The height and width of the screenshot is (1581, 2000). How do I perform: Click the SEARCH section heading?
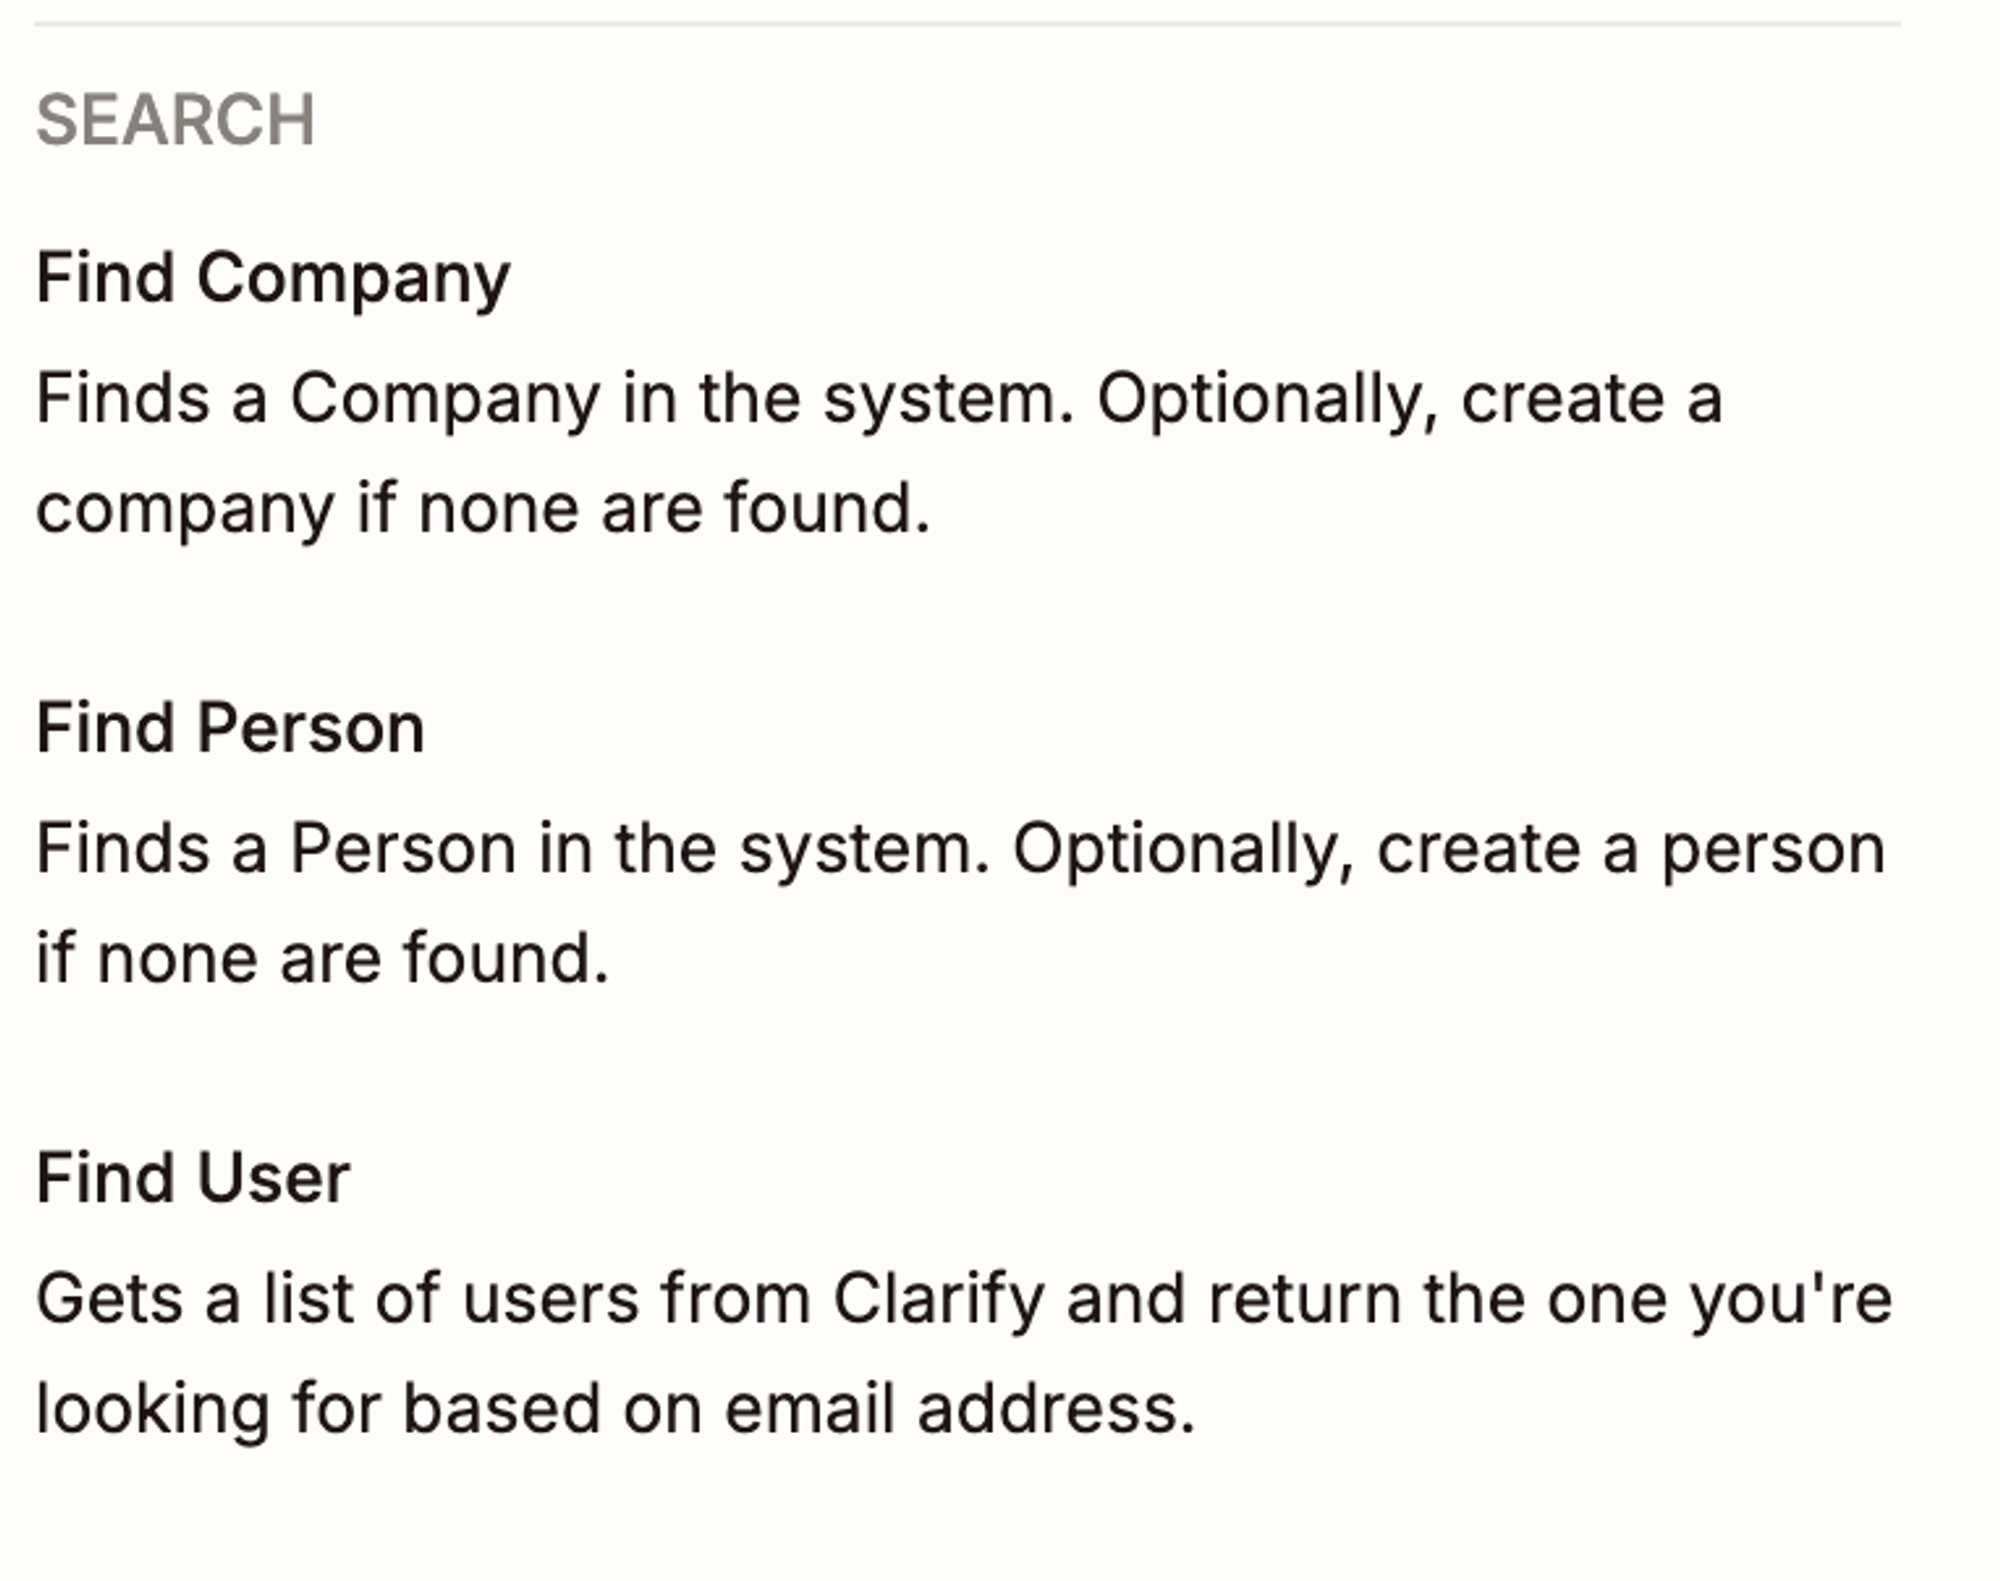click(176, 121)
